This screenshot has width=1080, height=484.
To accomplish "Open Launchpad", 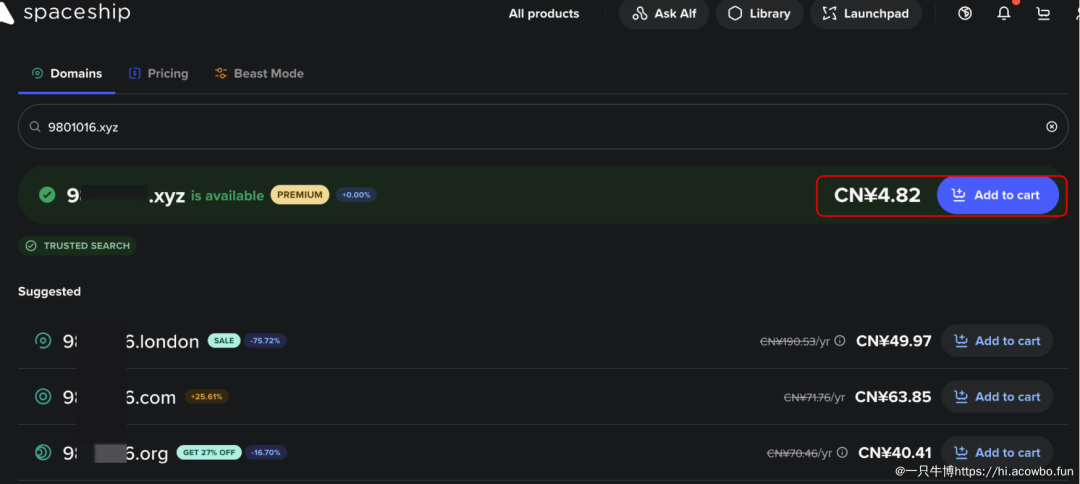I will (x=866, y=14).
